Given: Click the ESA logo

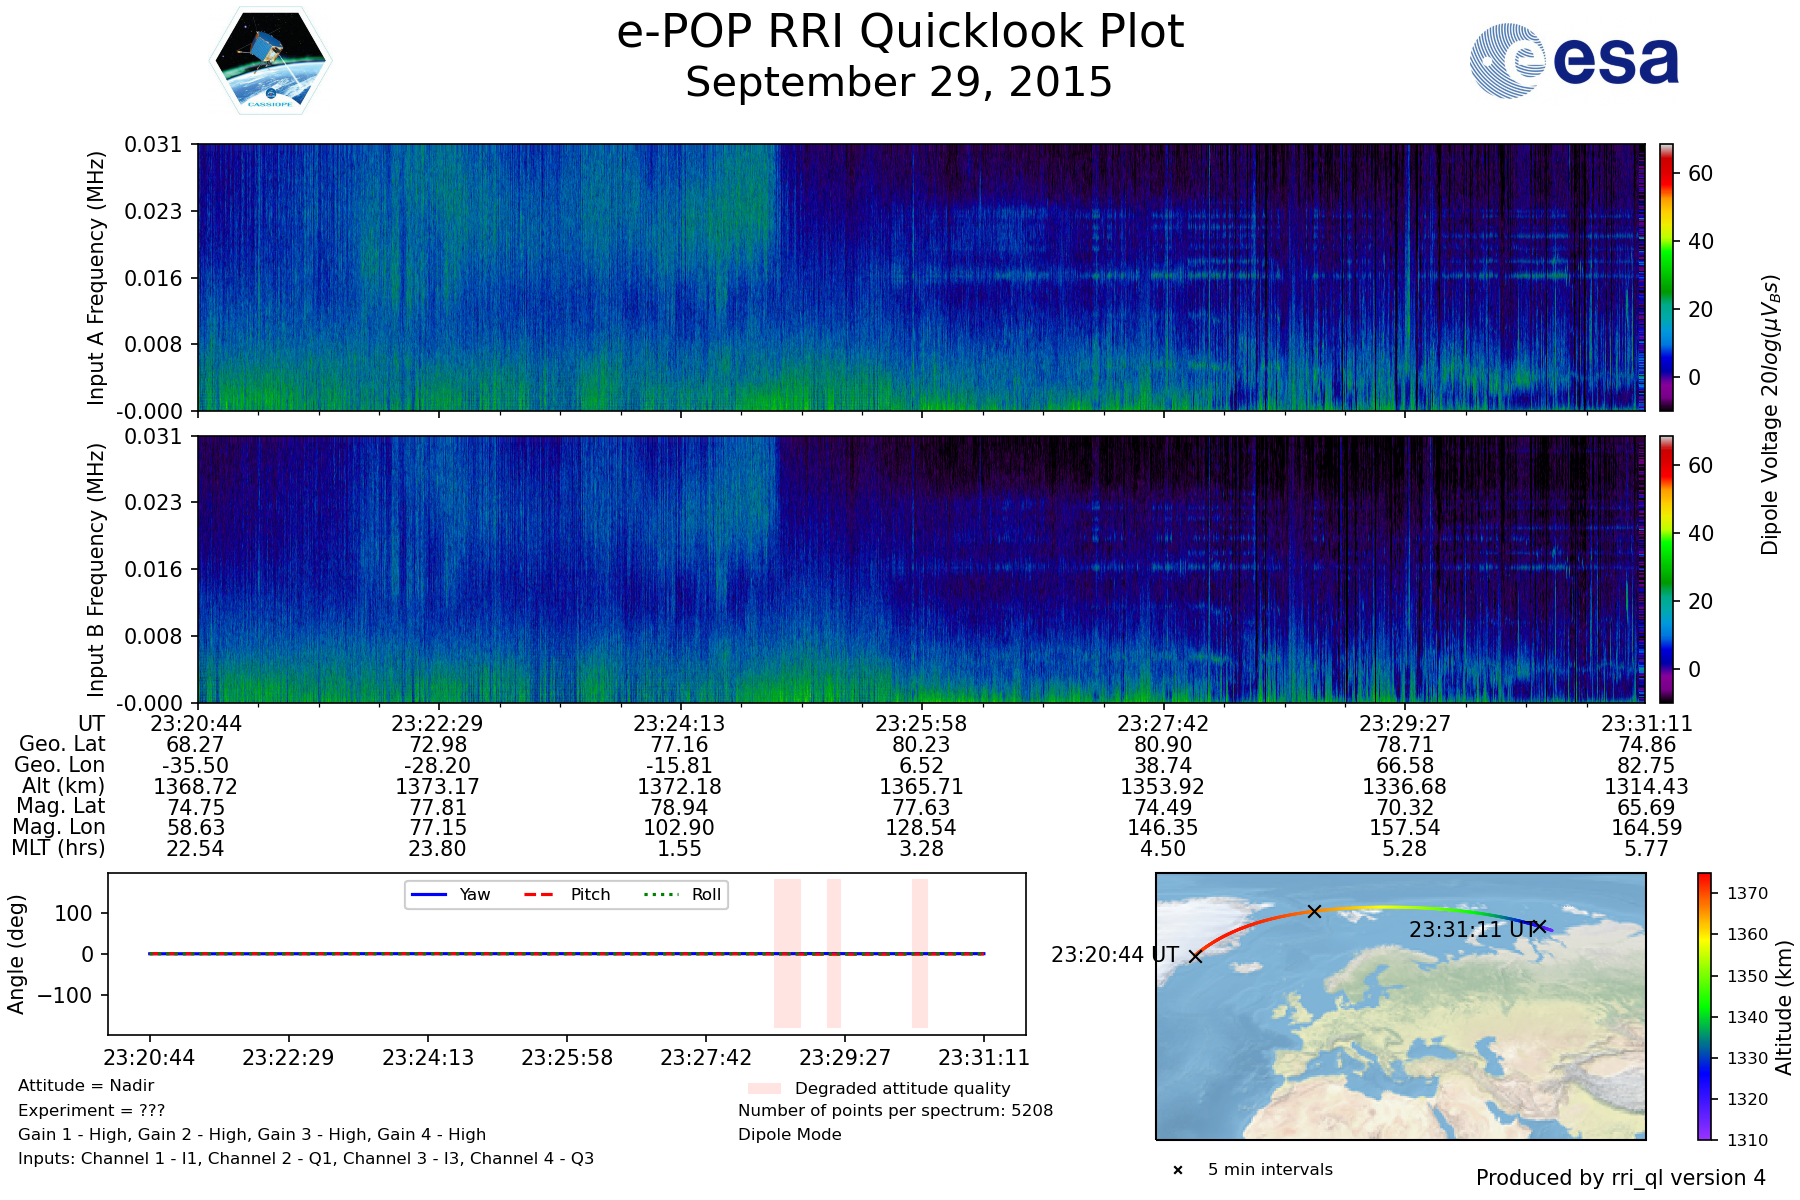Looking at the screenshot, I should pos(1574,61).
